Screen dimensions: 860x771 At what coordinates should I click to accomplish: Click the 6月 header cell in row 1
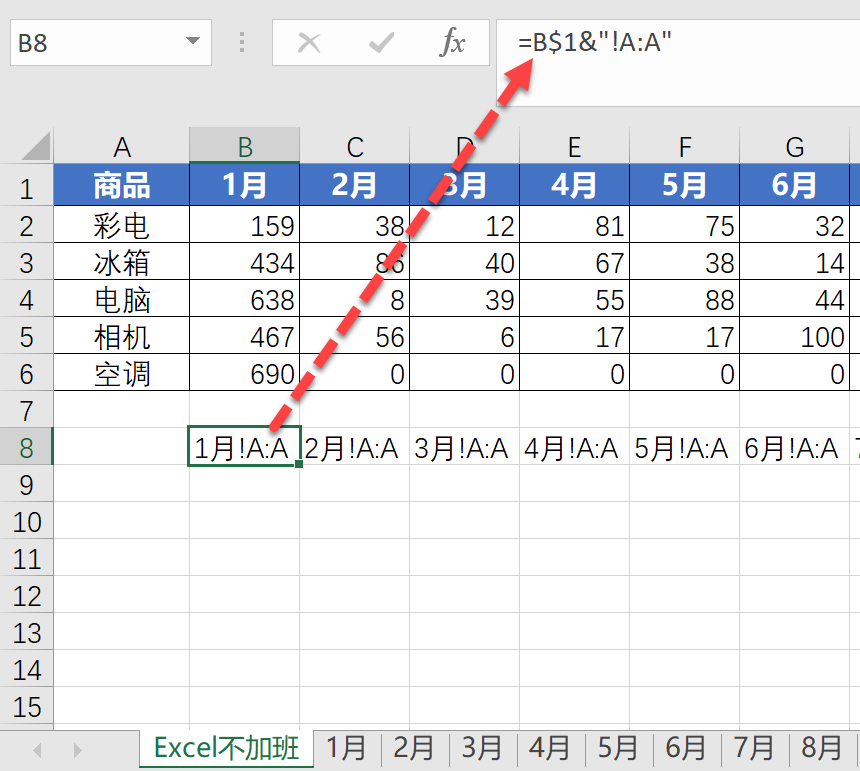[794, 185]
